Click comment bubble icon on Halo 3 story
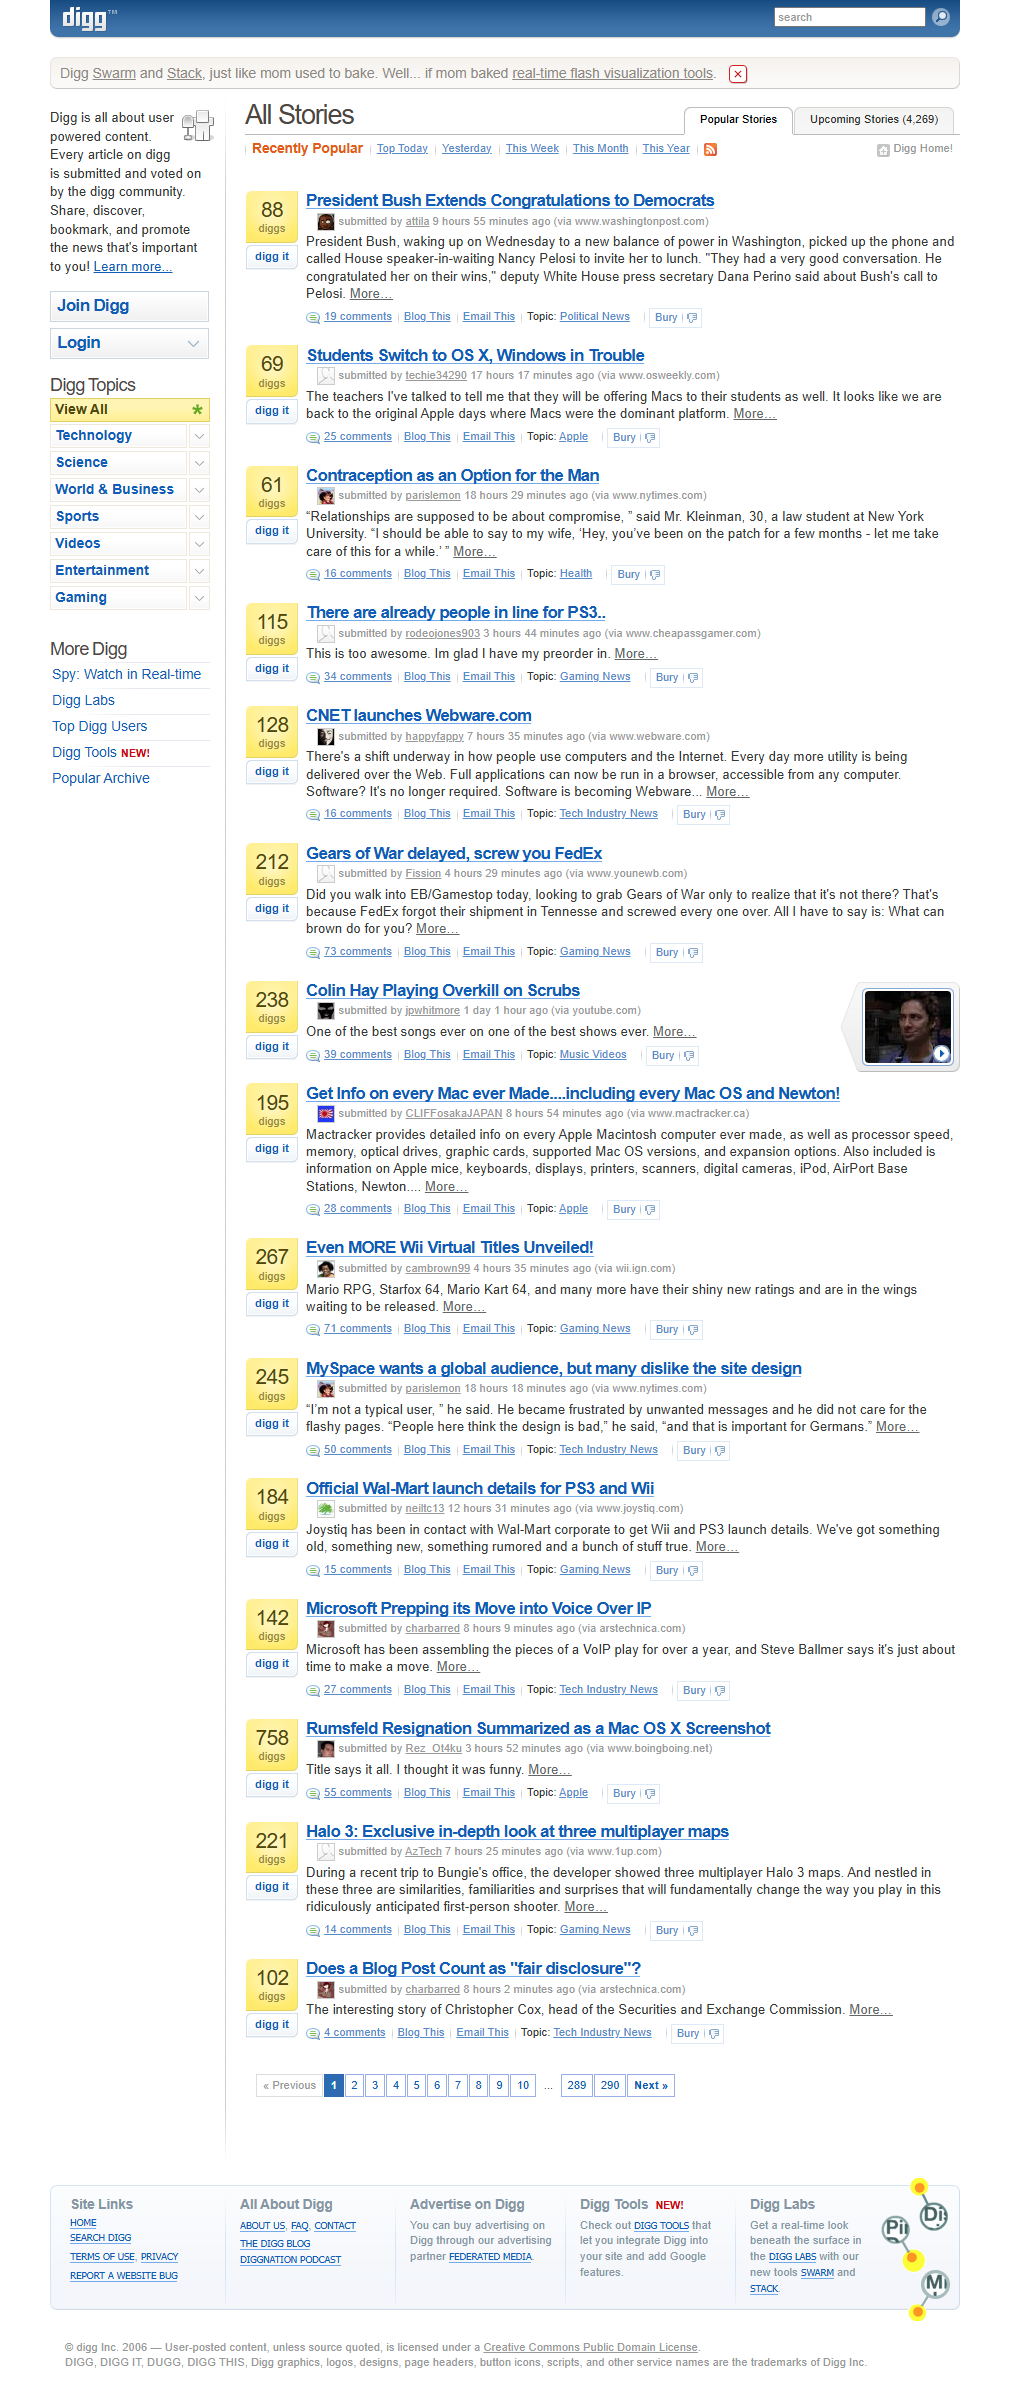 (x=313, y=1931)
